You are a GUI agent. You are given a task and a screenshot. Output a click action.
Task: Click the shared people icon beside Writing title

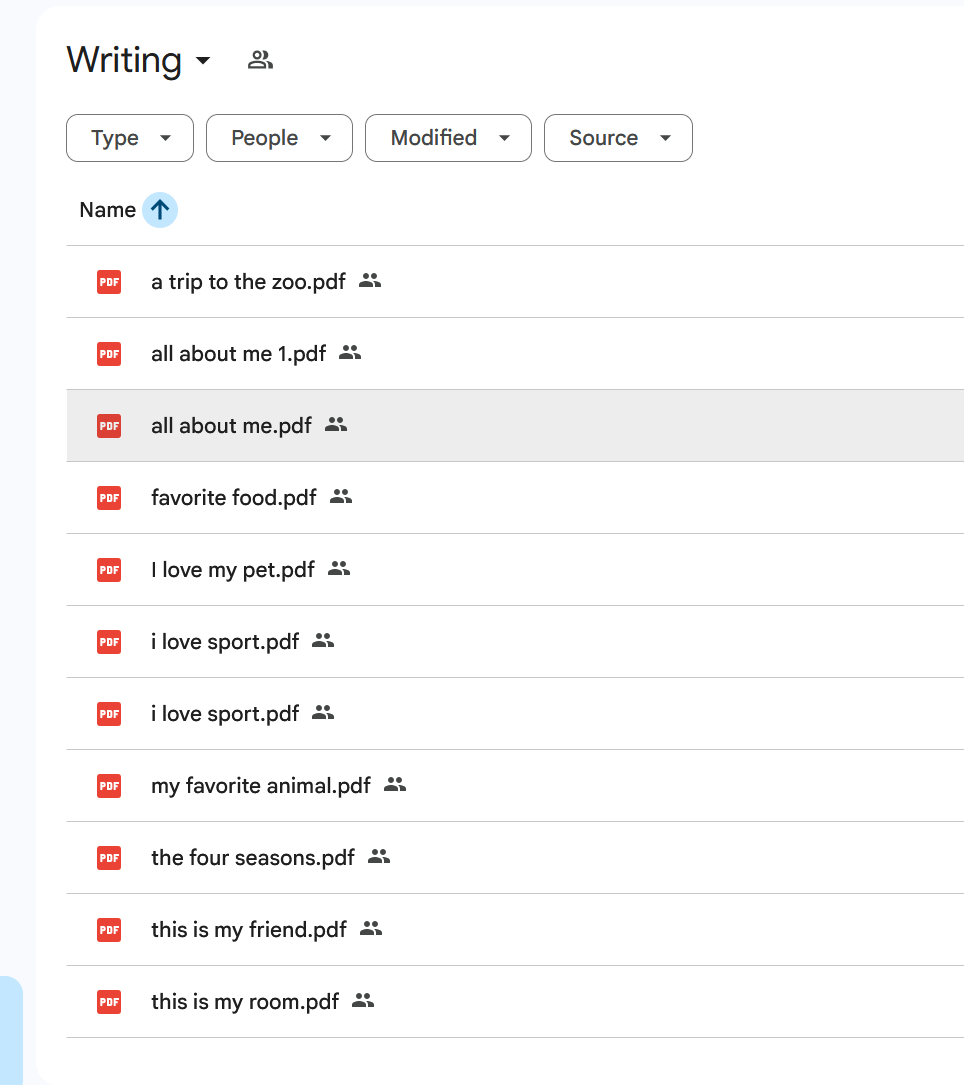[260, 60]
